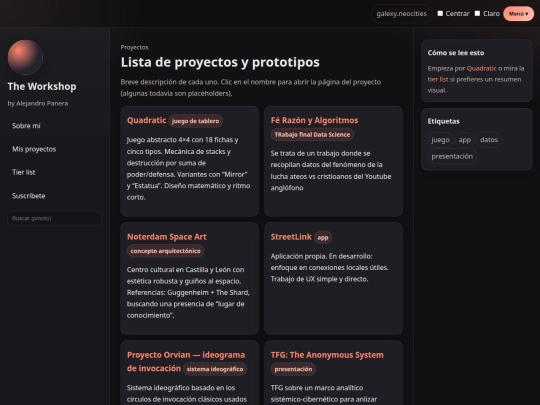
Task: Focus the Buscar (pronto) search field
Action: point(54,218)
